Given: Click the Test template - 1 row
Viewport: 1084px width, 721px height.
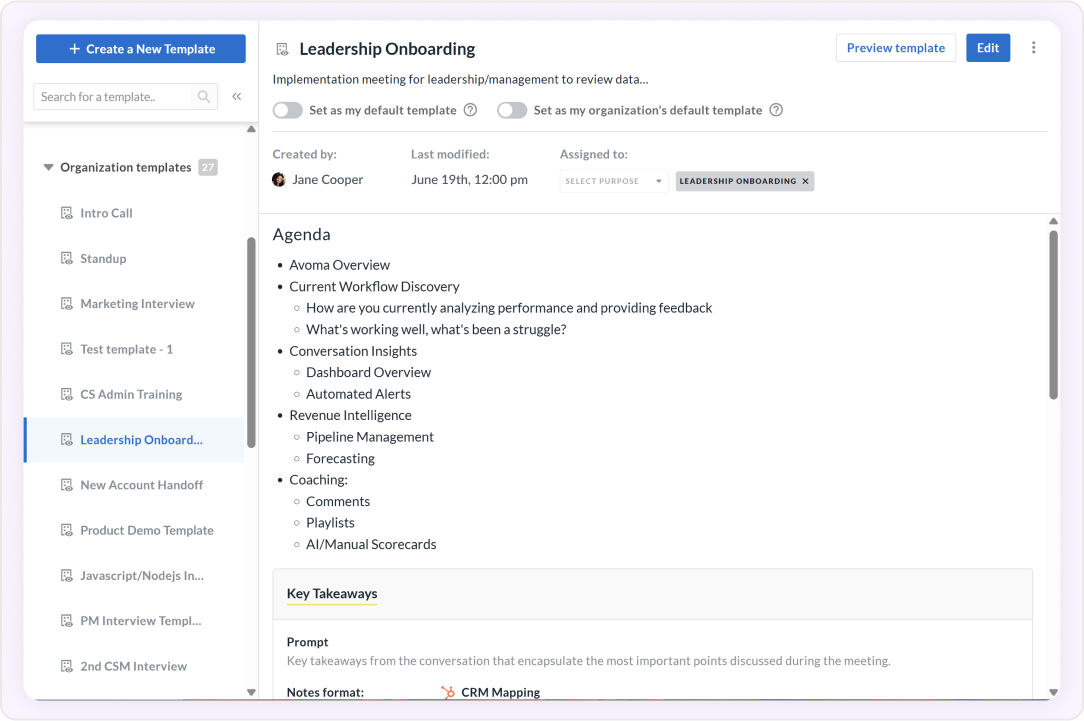Looking at the screenshot, I should tap(135, 349).
